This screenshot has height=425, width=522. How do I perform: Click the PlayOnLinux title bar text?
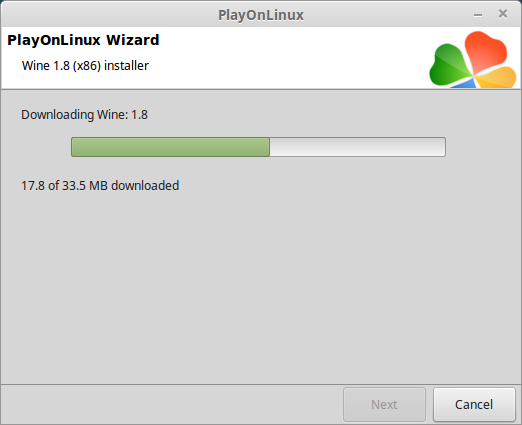pos(261,15)
